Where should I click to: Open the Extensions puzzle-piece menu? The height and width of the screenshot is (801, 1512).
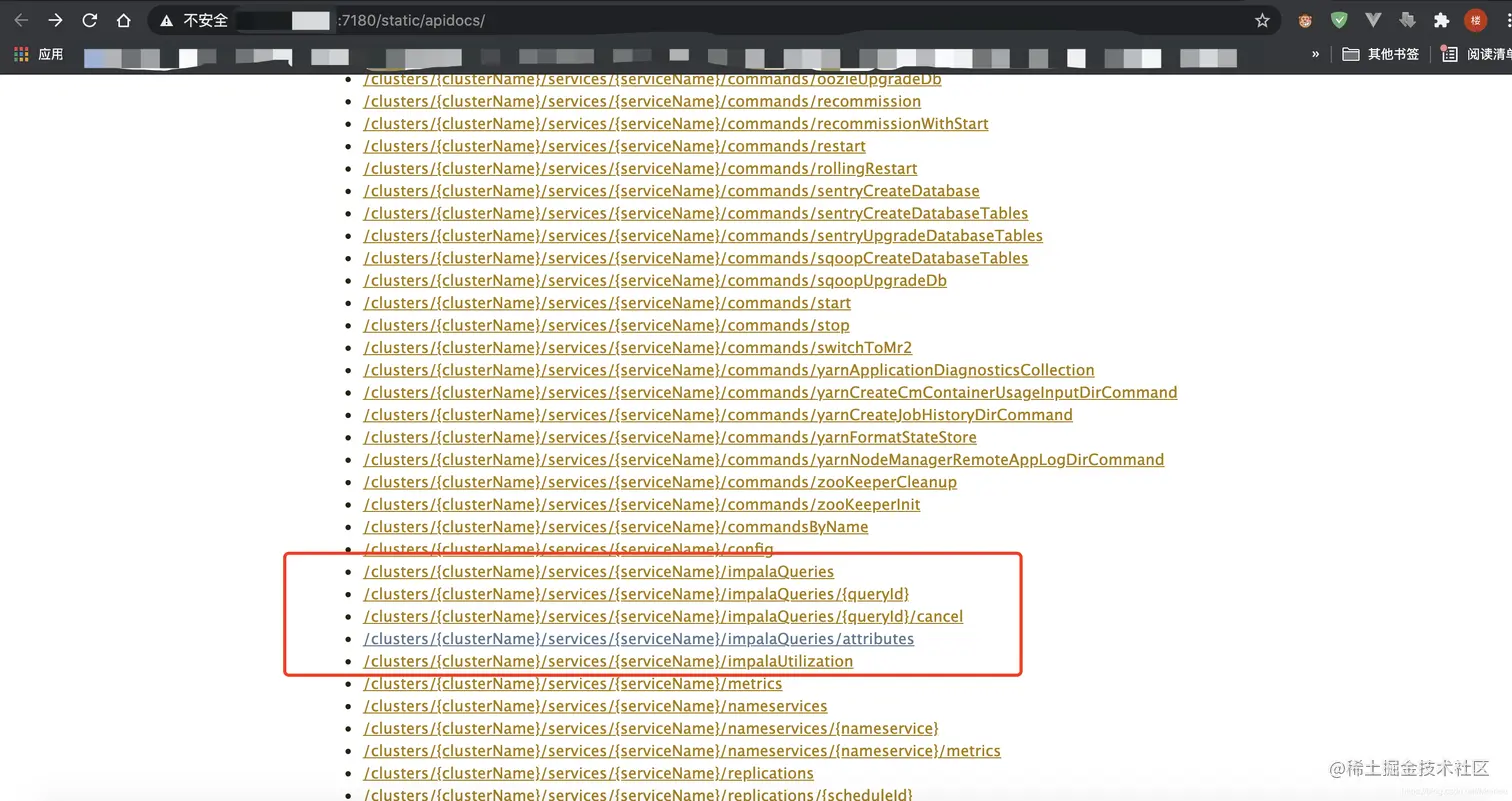pos(1441,20)
